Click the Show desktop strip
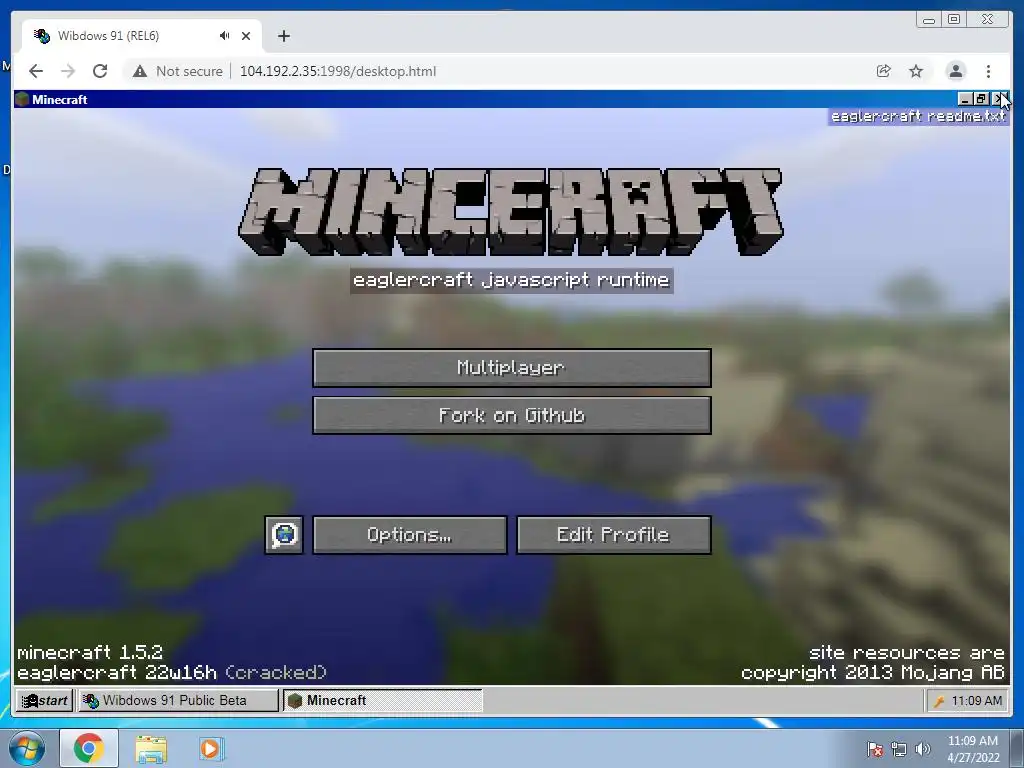Image resolution: width=1024 pixels, height=768 pixels. 1017,748
